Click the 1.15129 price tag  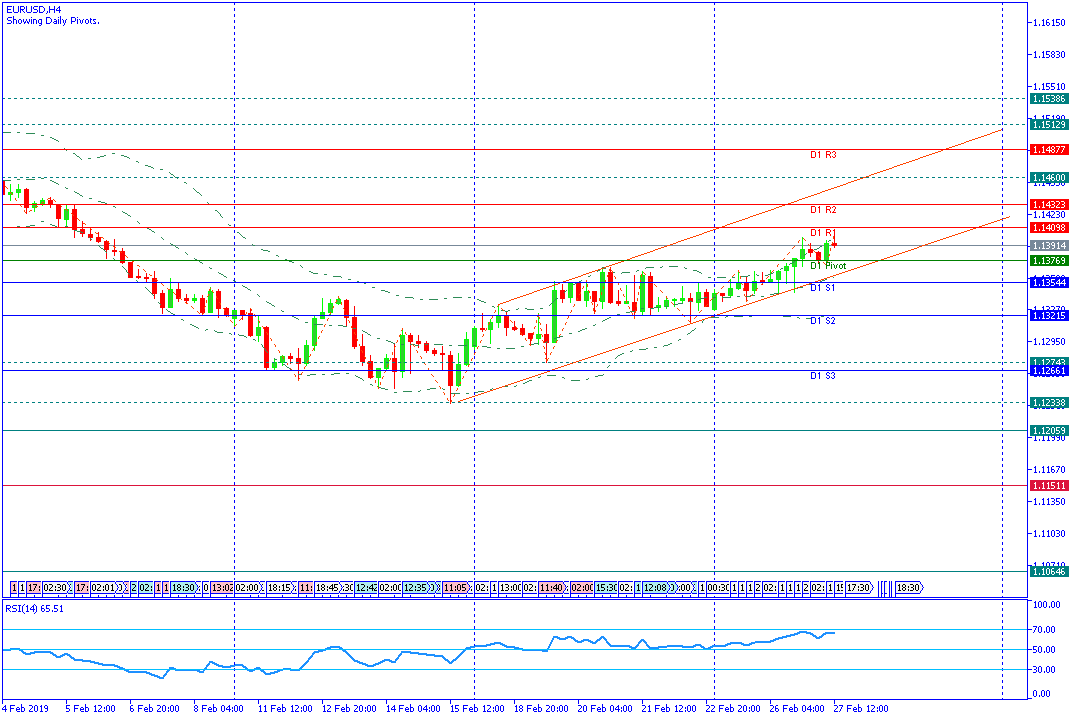tap(1049, 125)
